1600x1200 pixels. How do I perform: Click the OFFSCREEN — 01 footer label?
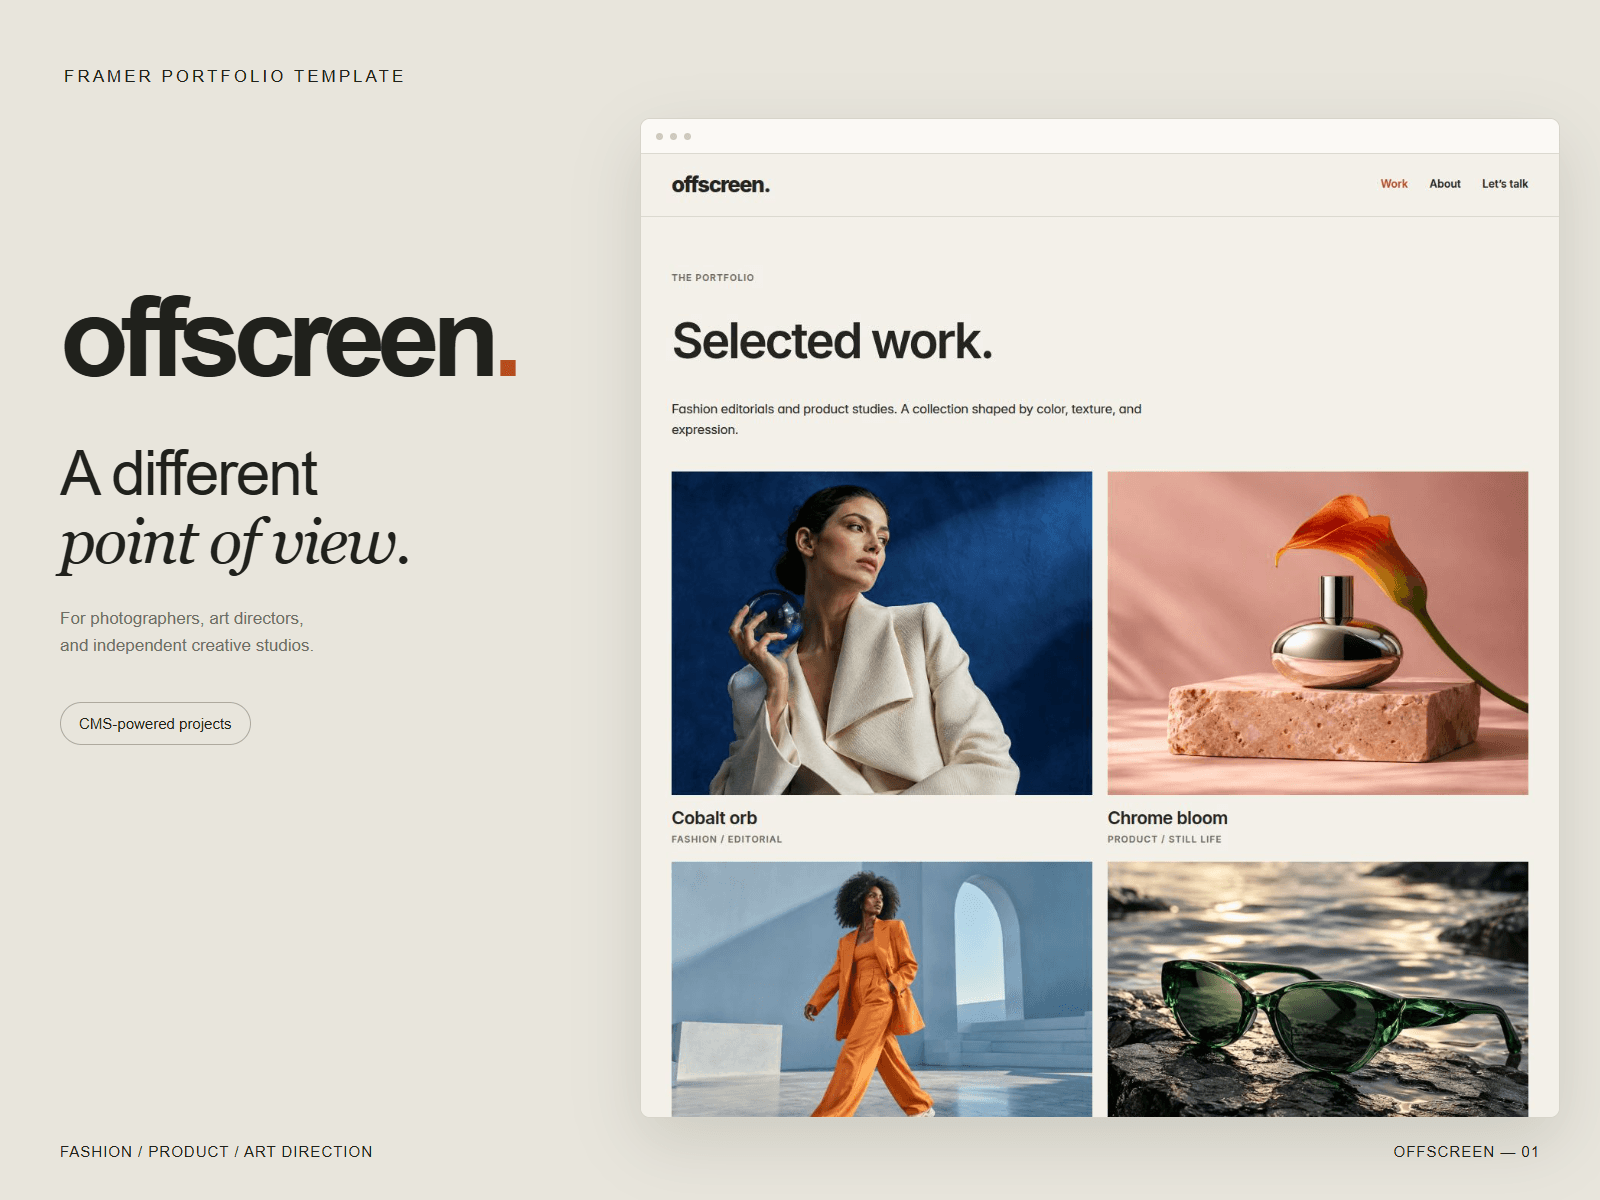(x=1466, y=1152)
